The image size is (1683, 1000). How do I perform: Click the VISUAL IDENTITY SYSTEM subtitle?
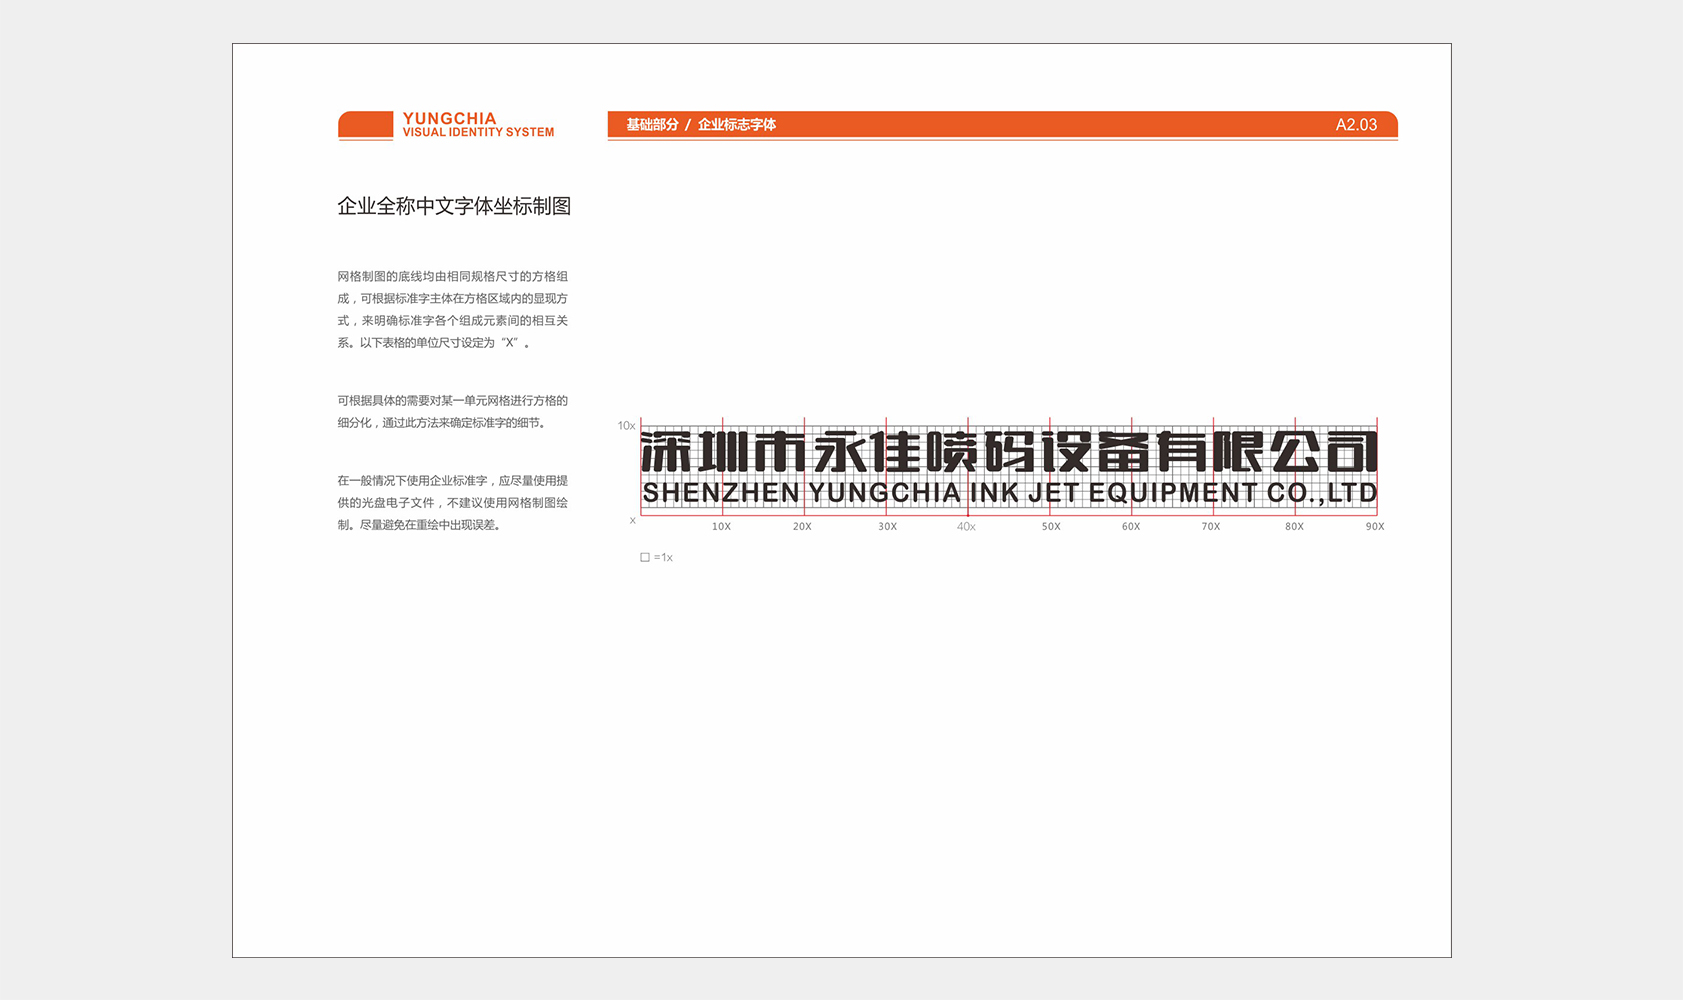click(x=478, y=132)
